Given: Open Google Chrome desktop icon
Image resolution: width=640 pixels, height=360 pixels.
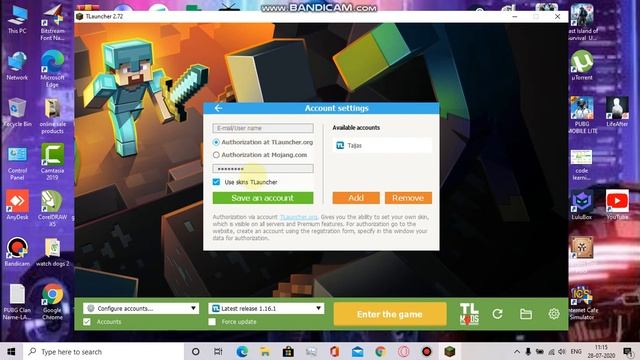Looking at the screenshot, I should 52,302.
